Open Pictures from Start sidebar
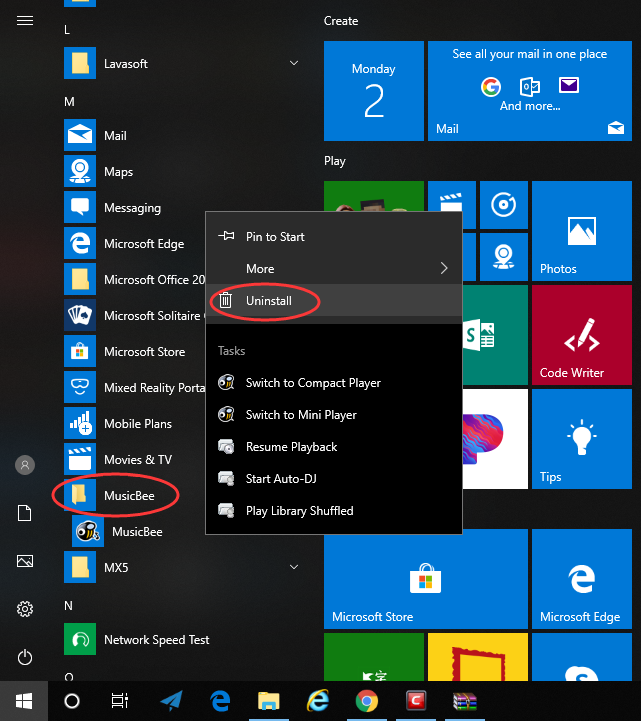Image resolution: width=641 pixels, height=721 pixels. point(25,561)
